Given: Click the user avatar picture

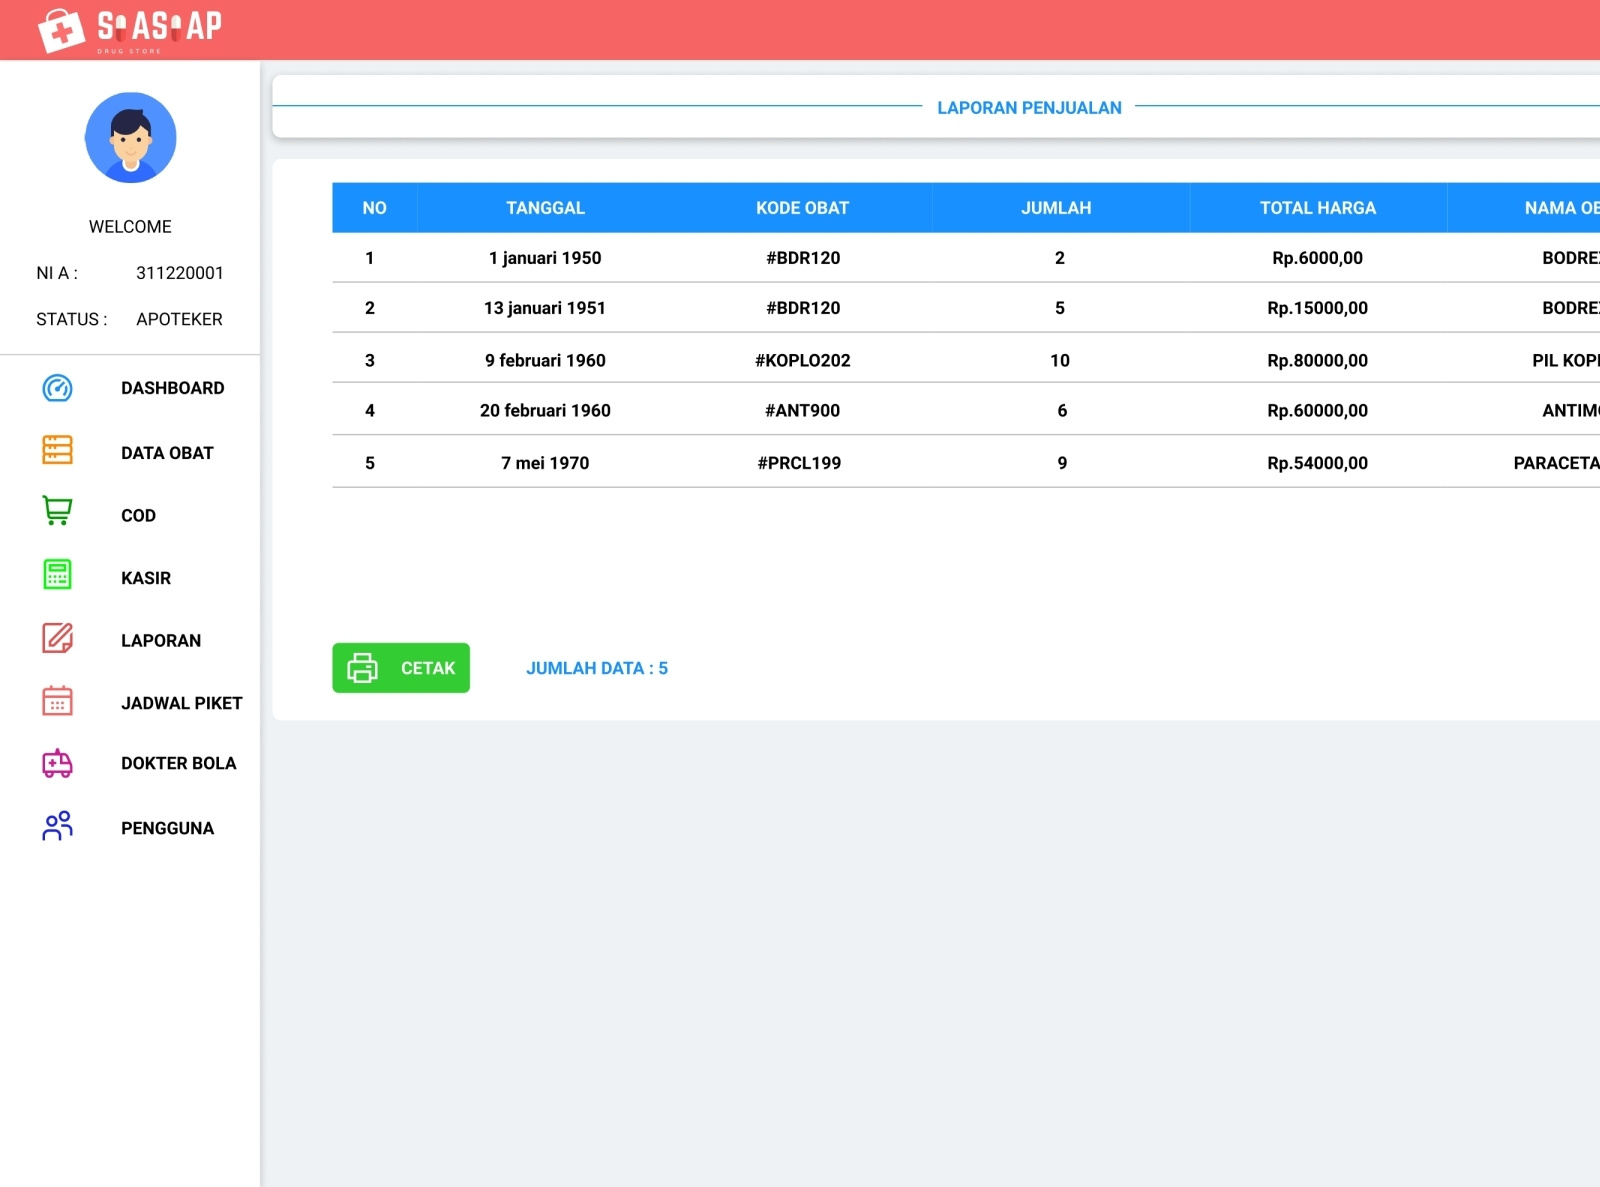Looking at the screenshot, I should coord(130,138).
